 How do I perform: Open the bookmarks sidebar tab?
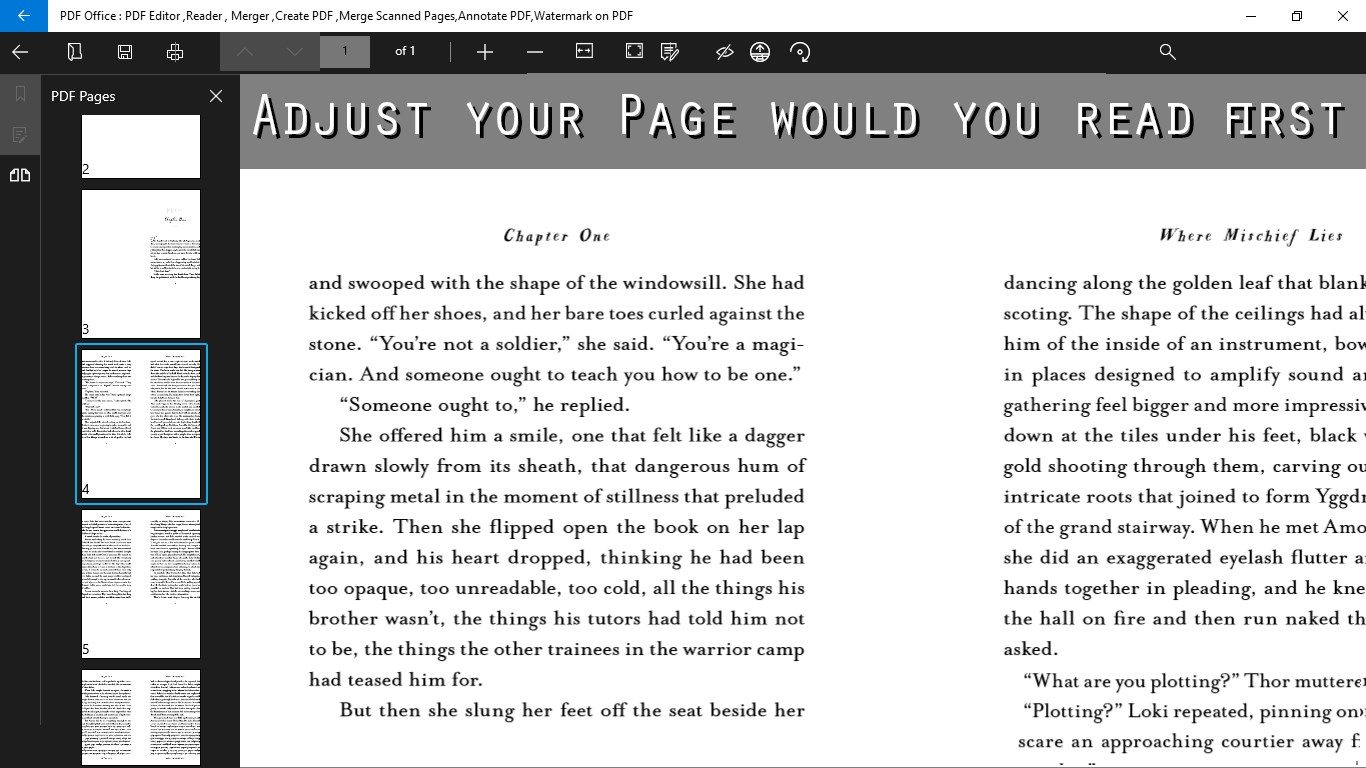(20, 94)
